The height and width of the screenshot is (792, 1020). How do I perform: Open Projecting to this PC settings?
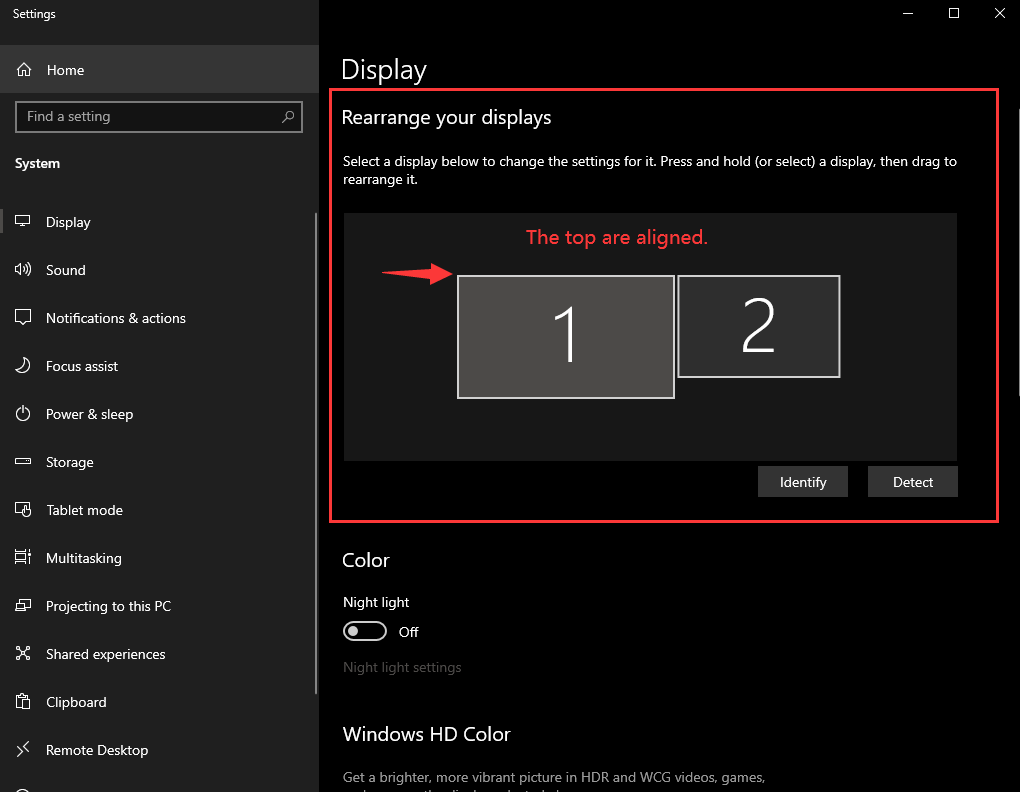pyautogui.click(x=22, y=606)
